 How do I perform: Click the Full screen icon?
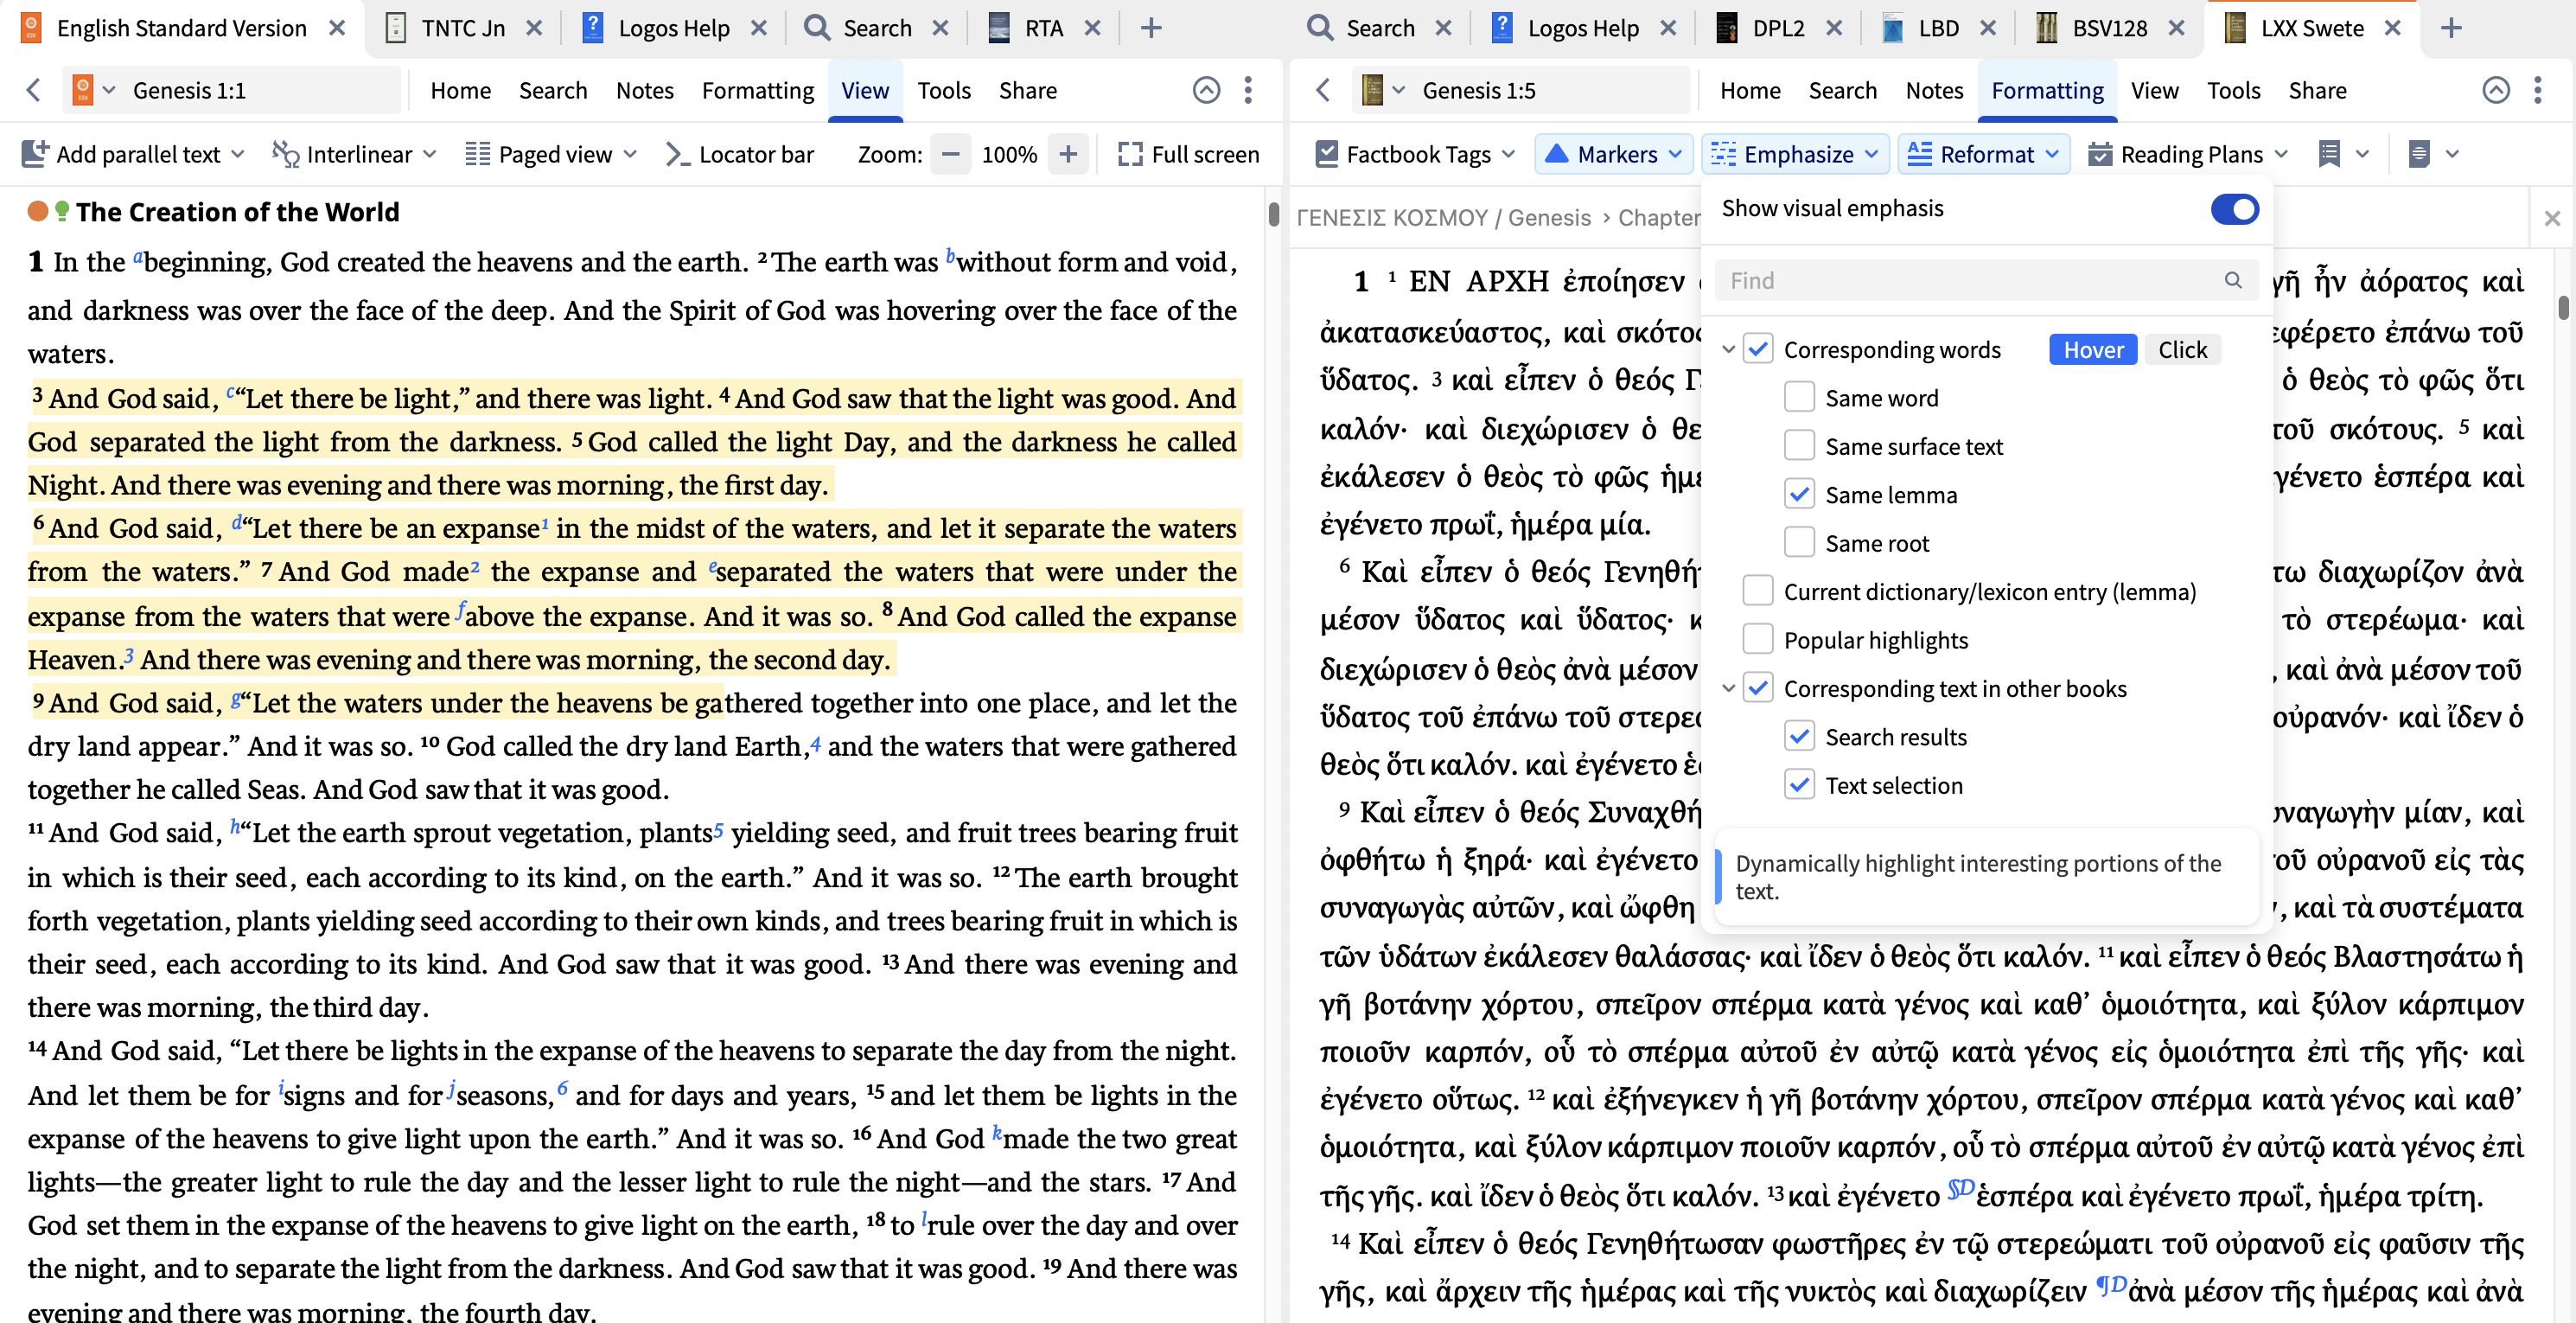1130,154
